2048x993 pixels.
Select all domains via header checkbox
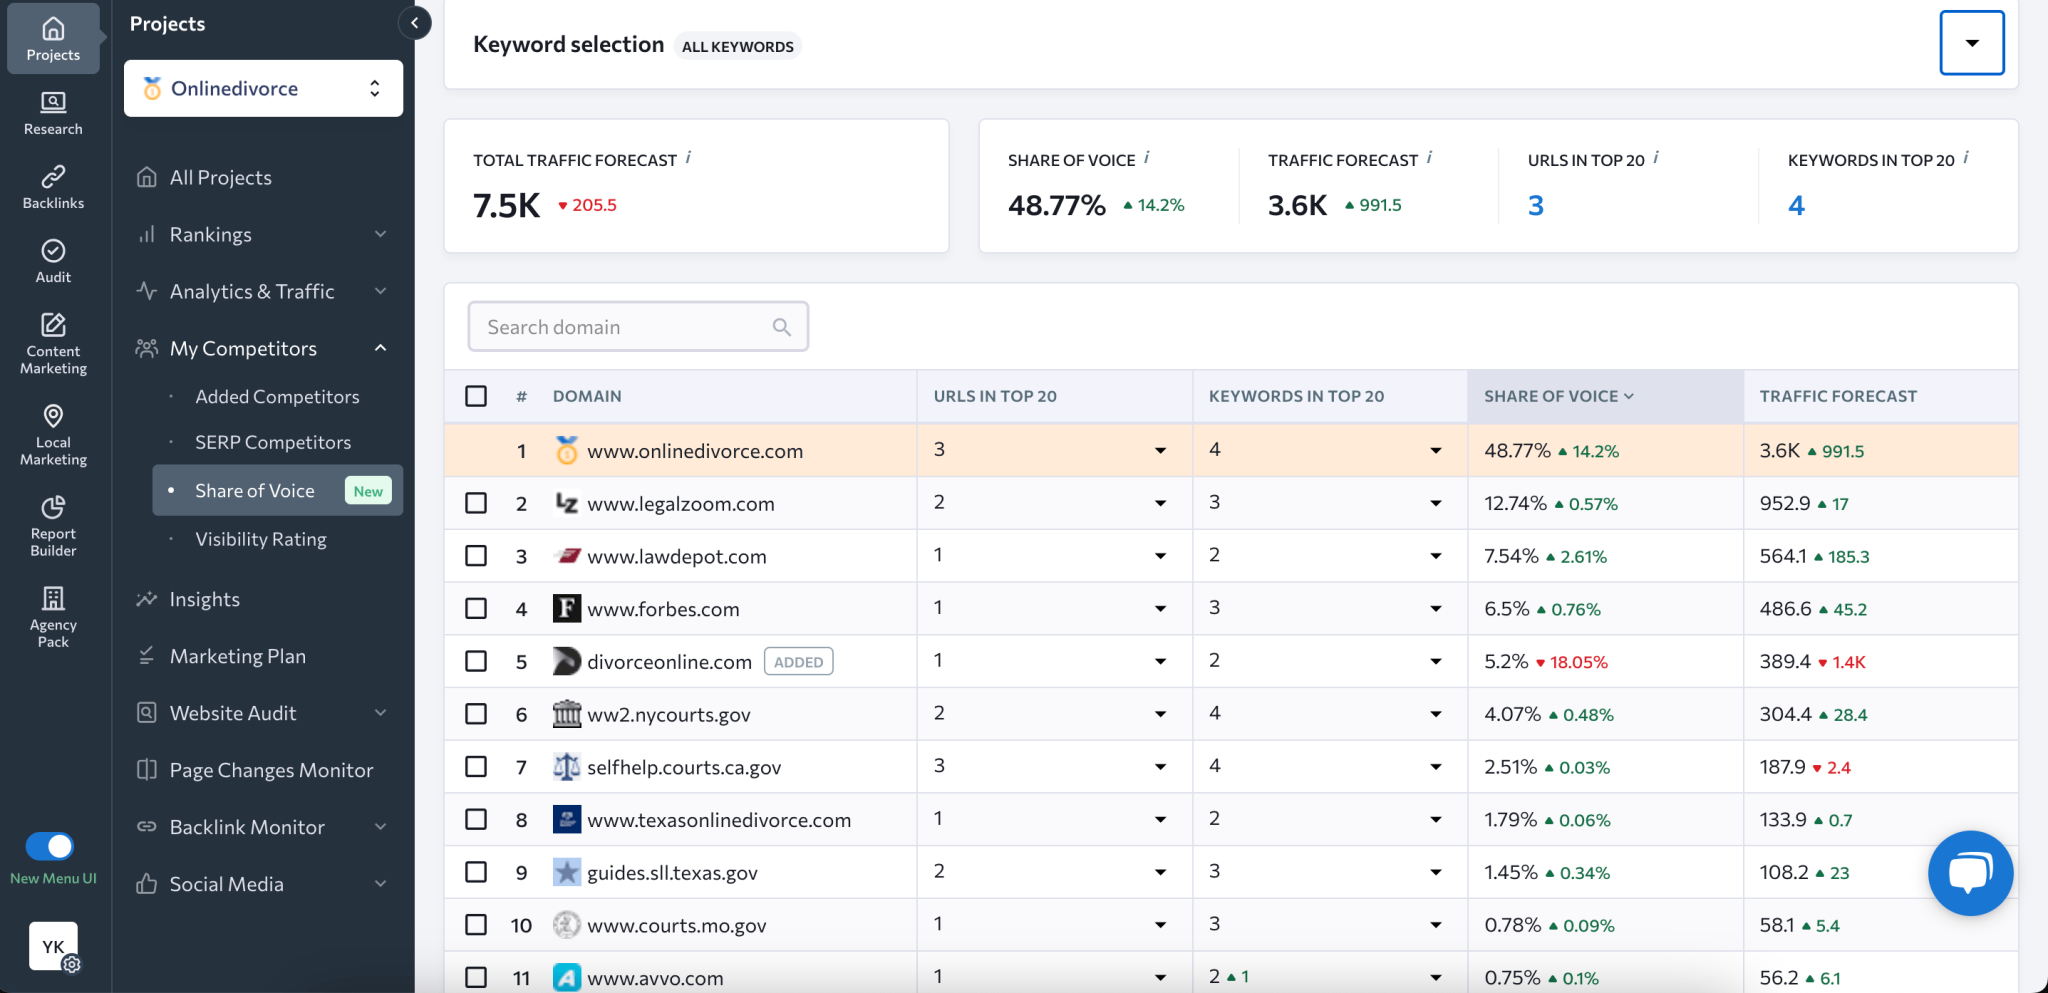point(475,396)
